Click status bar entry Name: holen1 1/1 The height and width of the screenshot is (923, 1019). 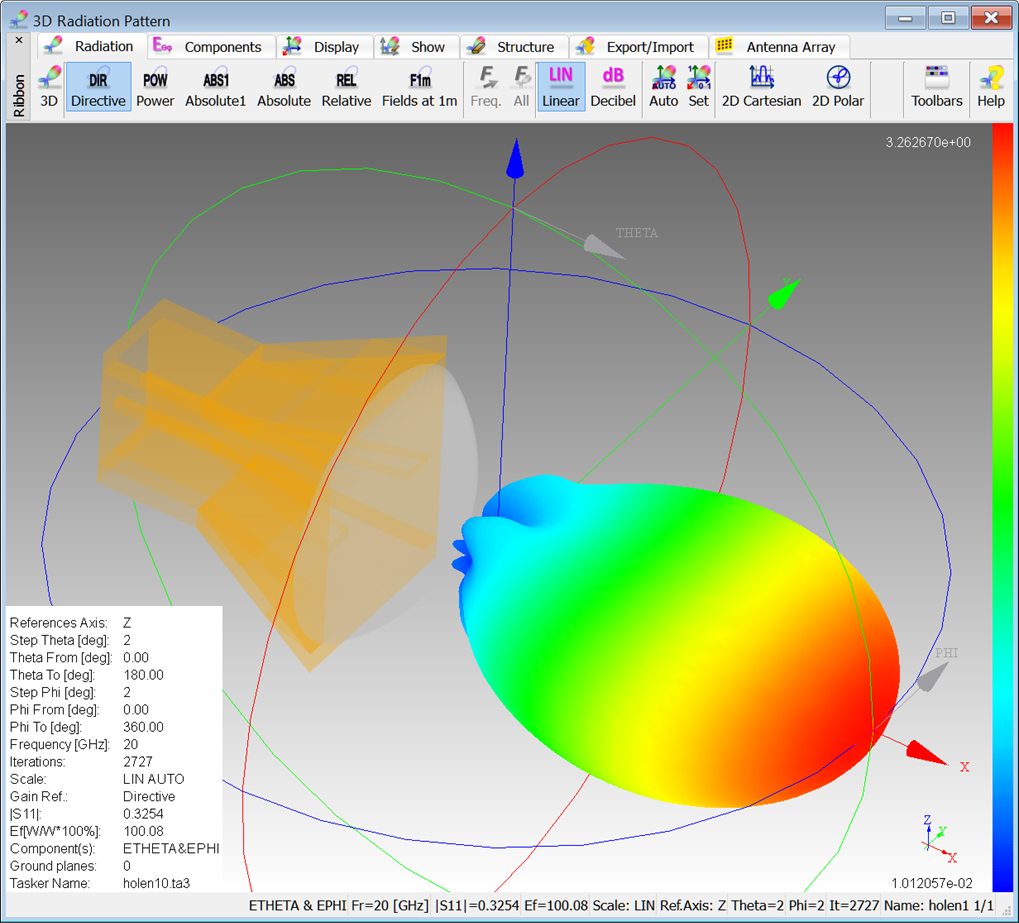[x=938, y=905]
